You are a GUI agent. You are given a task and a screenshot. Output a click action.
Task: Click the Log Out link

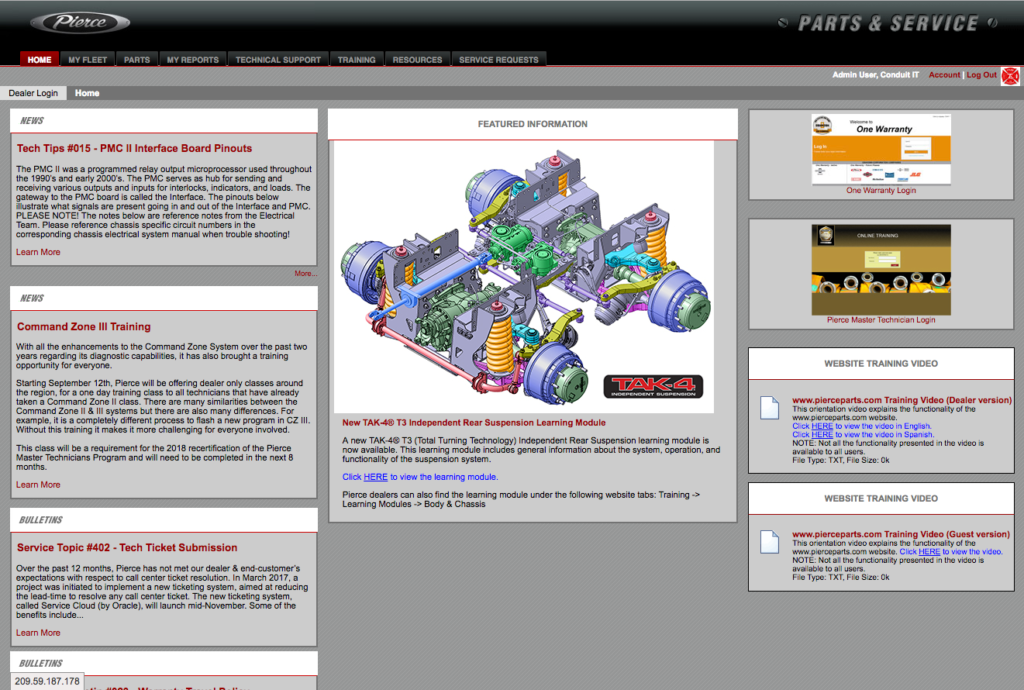pos(982,75)
